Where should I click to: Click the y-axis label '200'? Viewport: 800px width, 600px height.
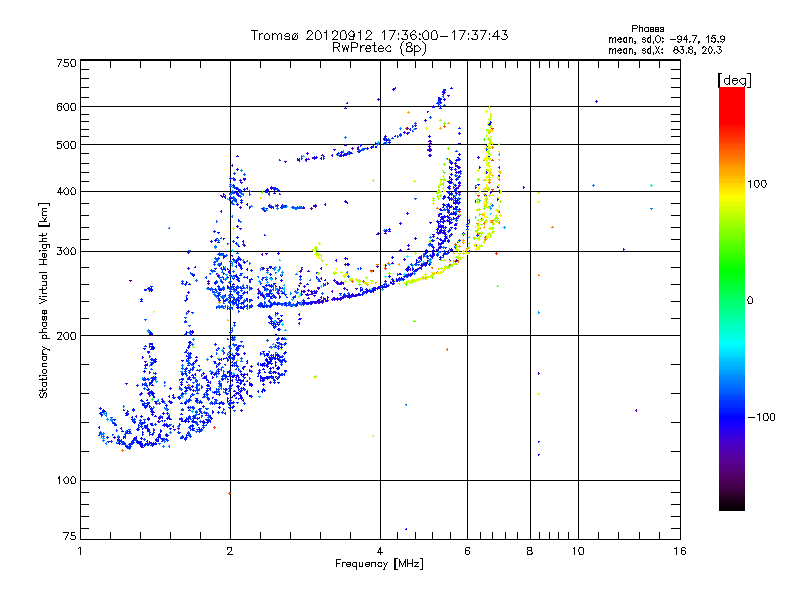click(x=66, y=336)
